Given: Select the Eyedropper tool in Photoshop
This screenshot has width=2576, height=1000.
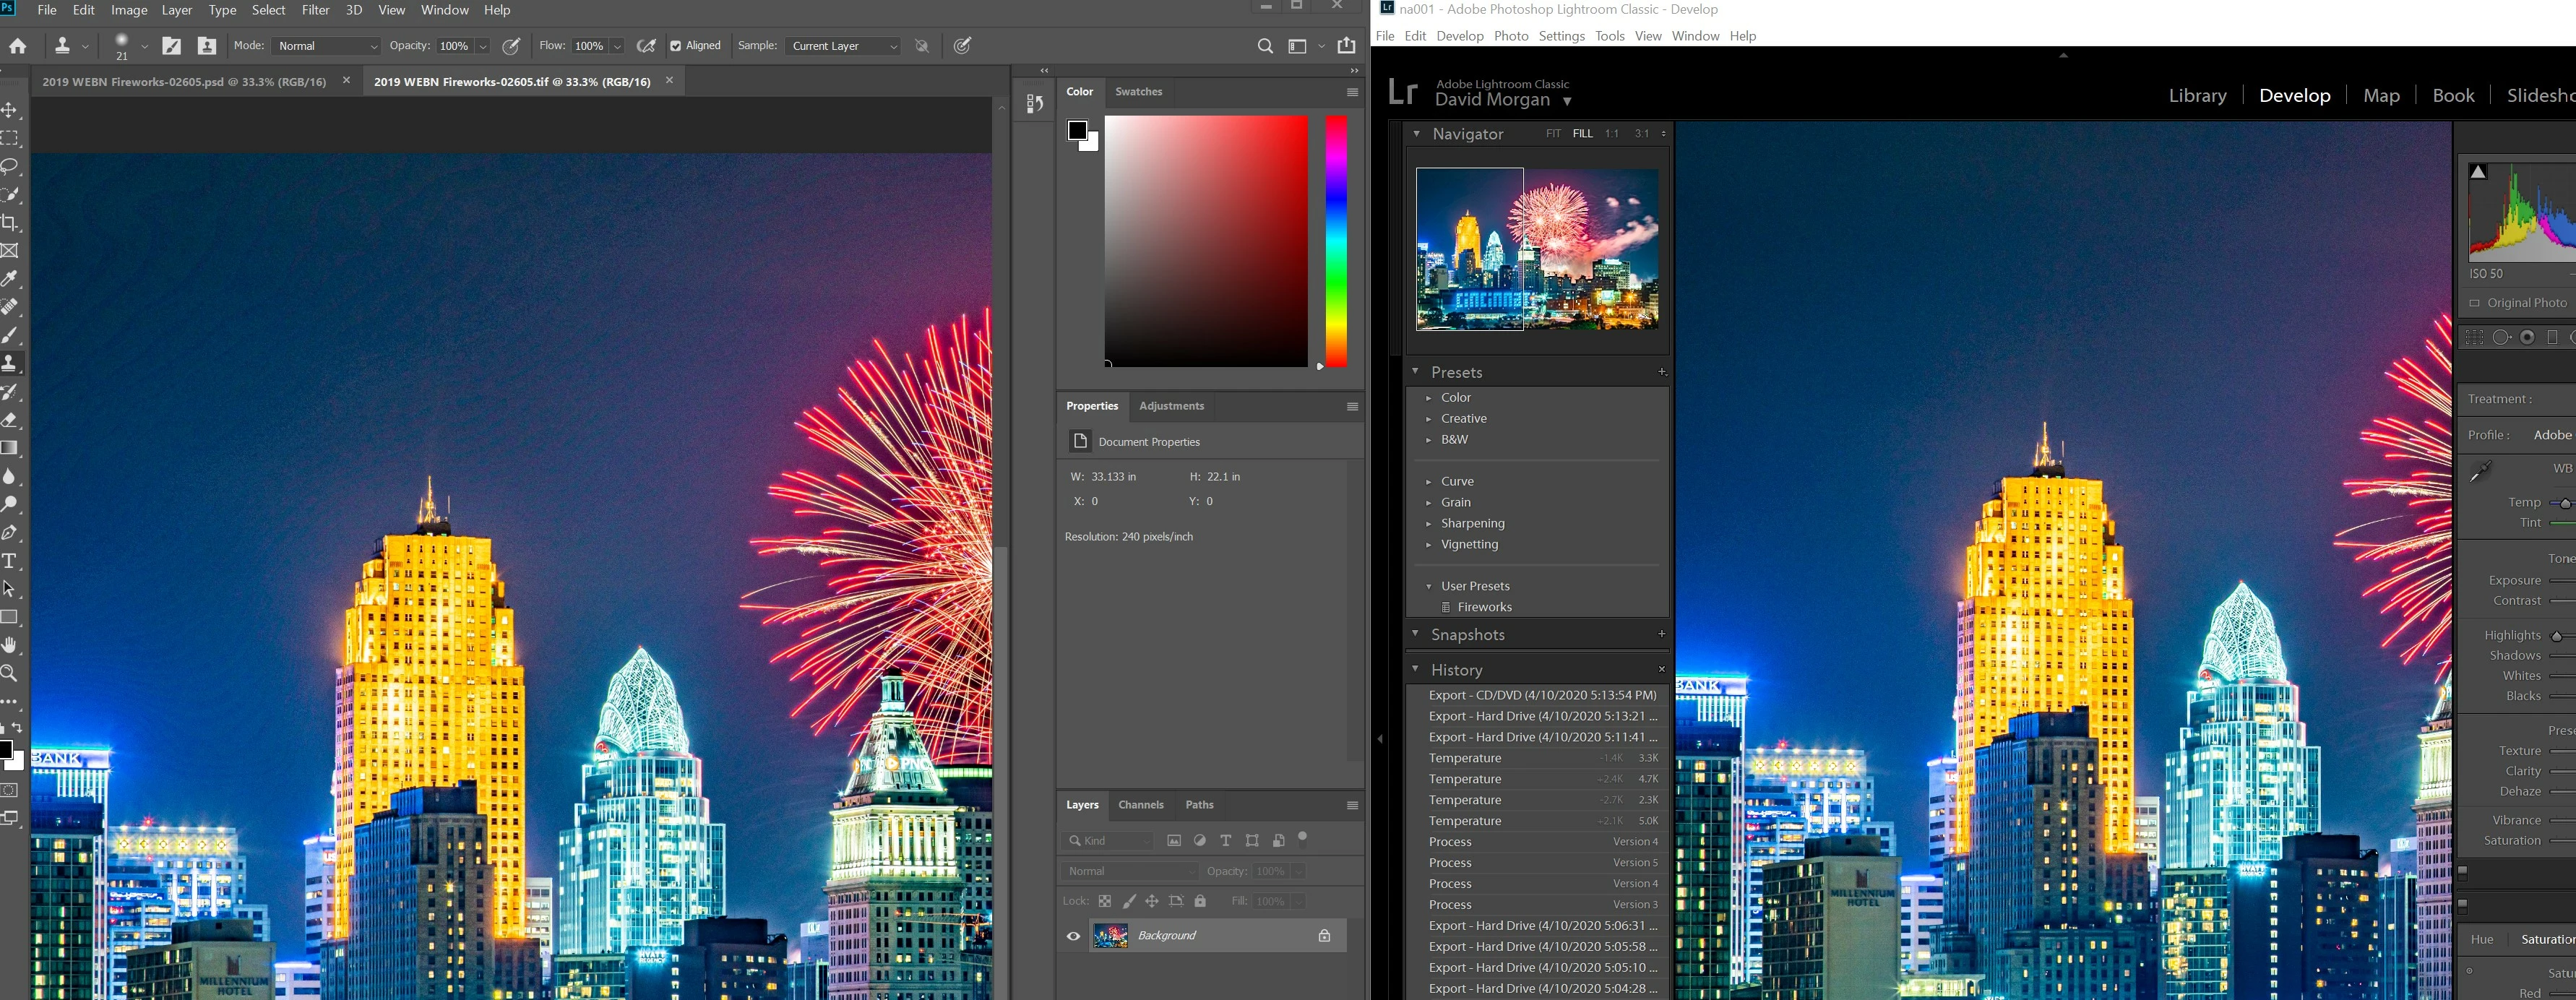Looking at the screenshot, I should coord(10,279).
